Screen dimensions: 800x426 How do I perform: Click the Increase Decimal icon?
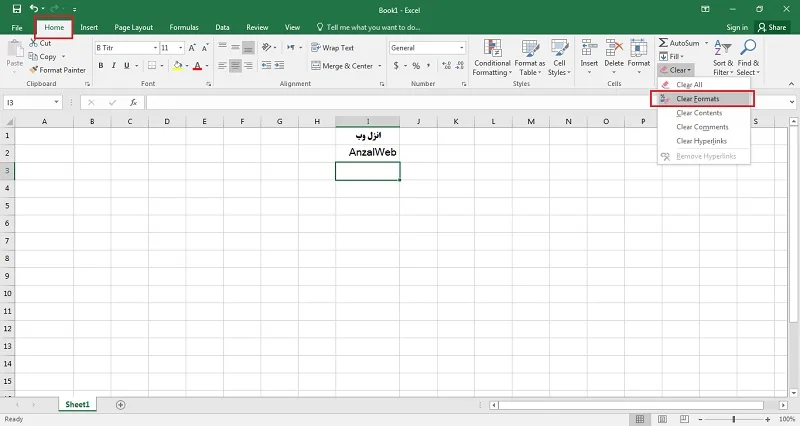coord(446,65)
